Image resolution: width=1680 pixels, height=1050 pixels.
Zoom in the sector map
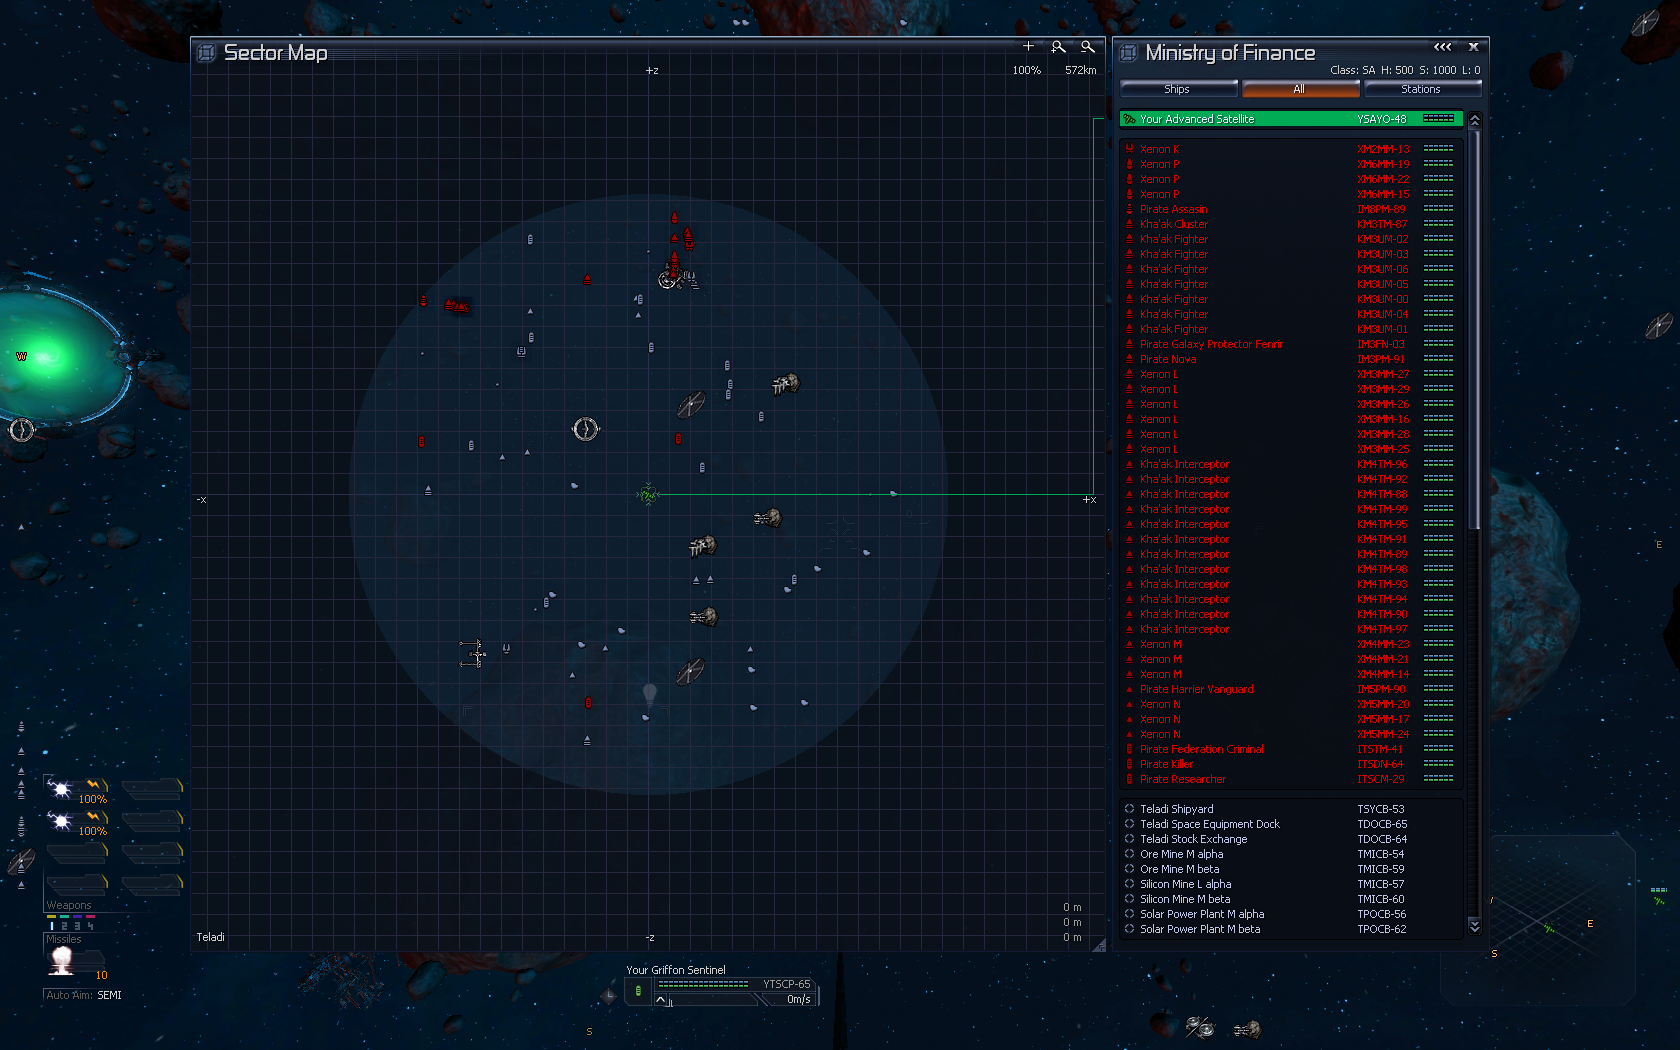[1058, 47]
